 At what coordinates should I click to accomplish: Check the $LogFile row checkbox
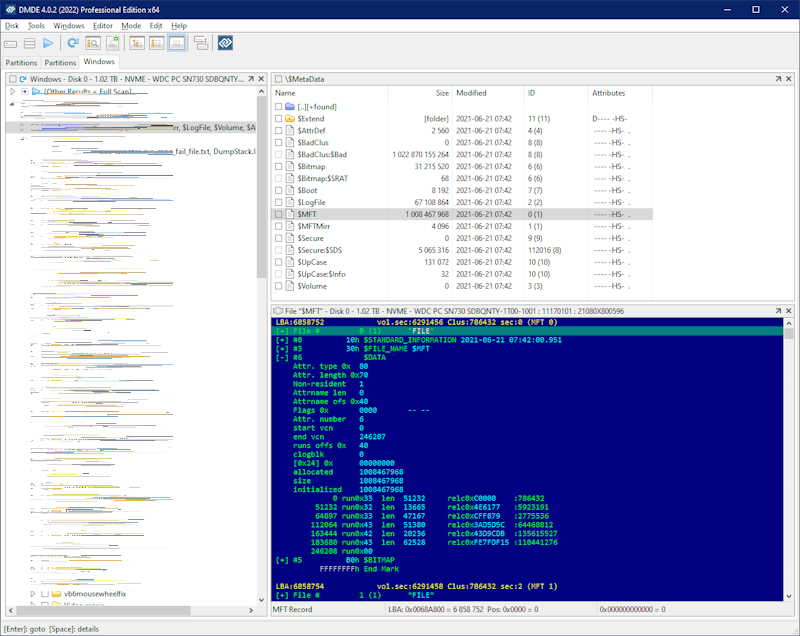click(x=278, y=202)
